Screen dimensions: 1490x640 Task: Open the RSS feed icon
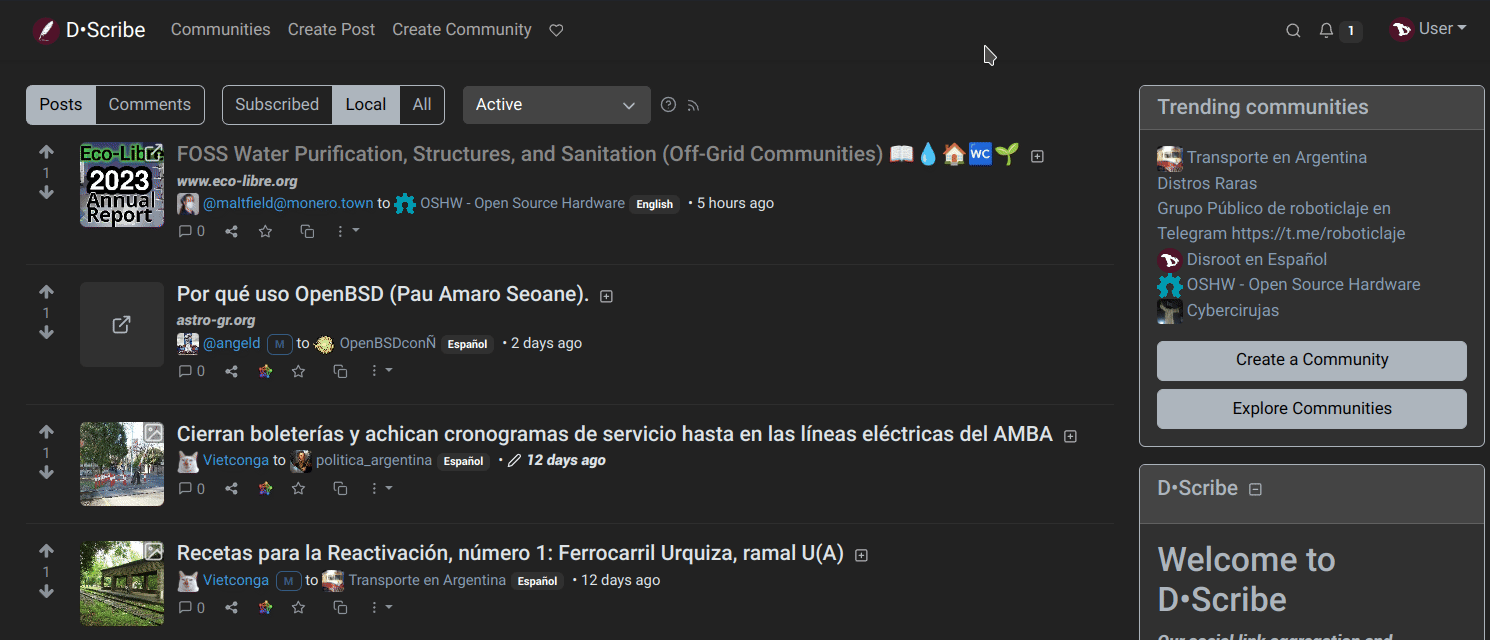click(x=693, y=105)
